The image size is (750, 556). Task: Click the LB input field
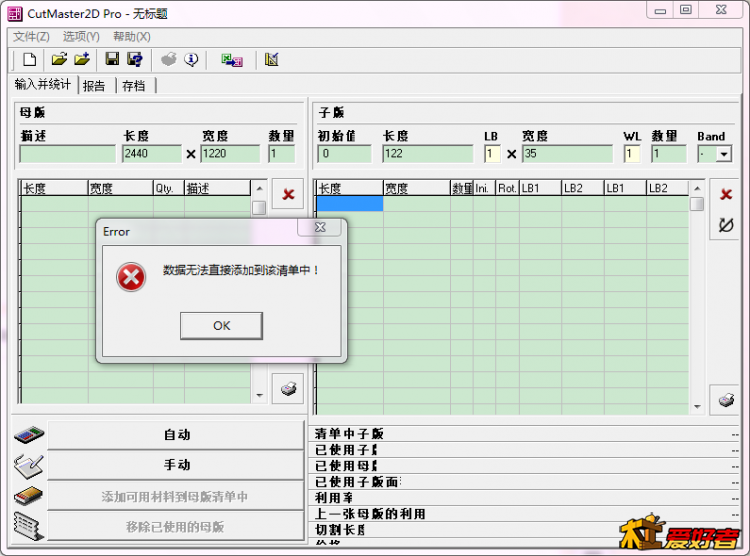(492, 154)
